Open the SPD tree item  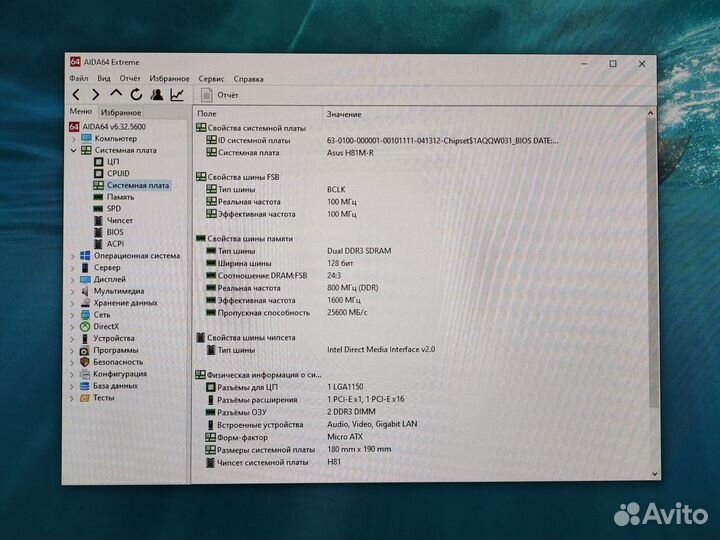click(x=114, y=208)
